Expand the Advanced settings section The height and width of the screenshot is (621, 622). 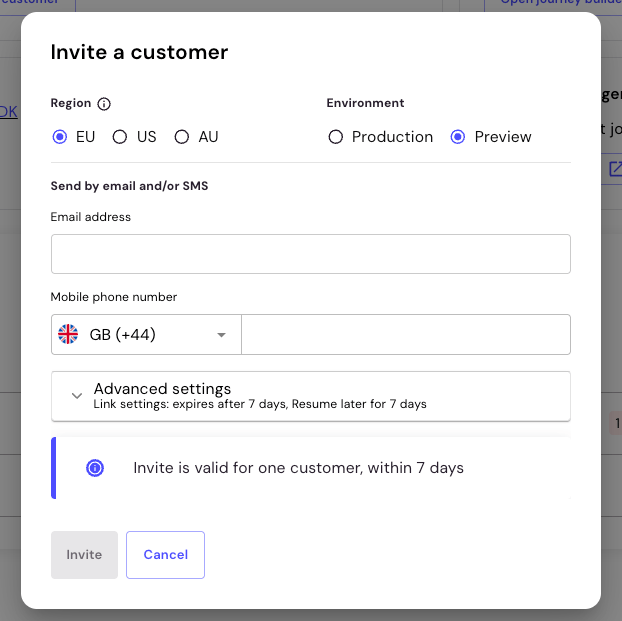point(311,396)
